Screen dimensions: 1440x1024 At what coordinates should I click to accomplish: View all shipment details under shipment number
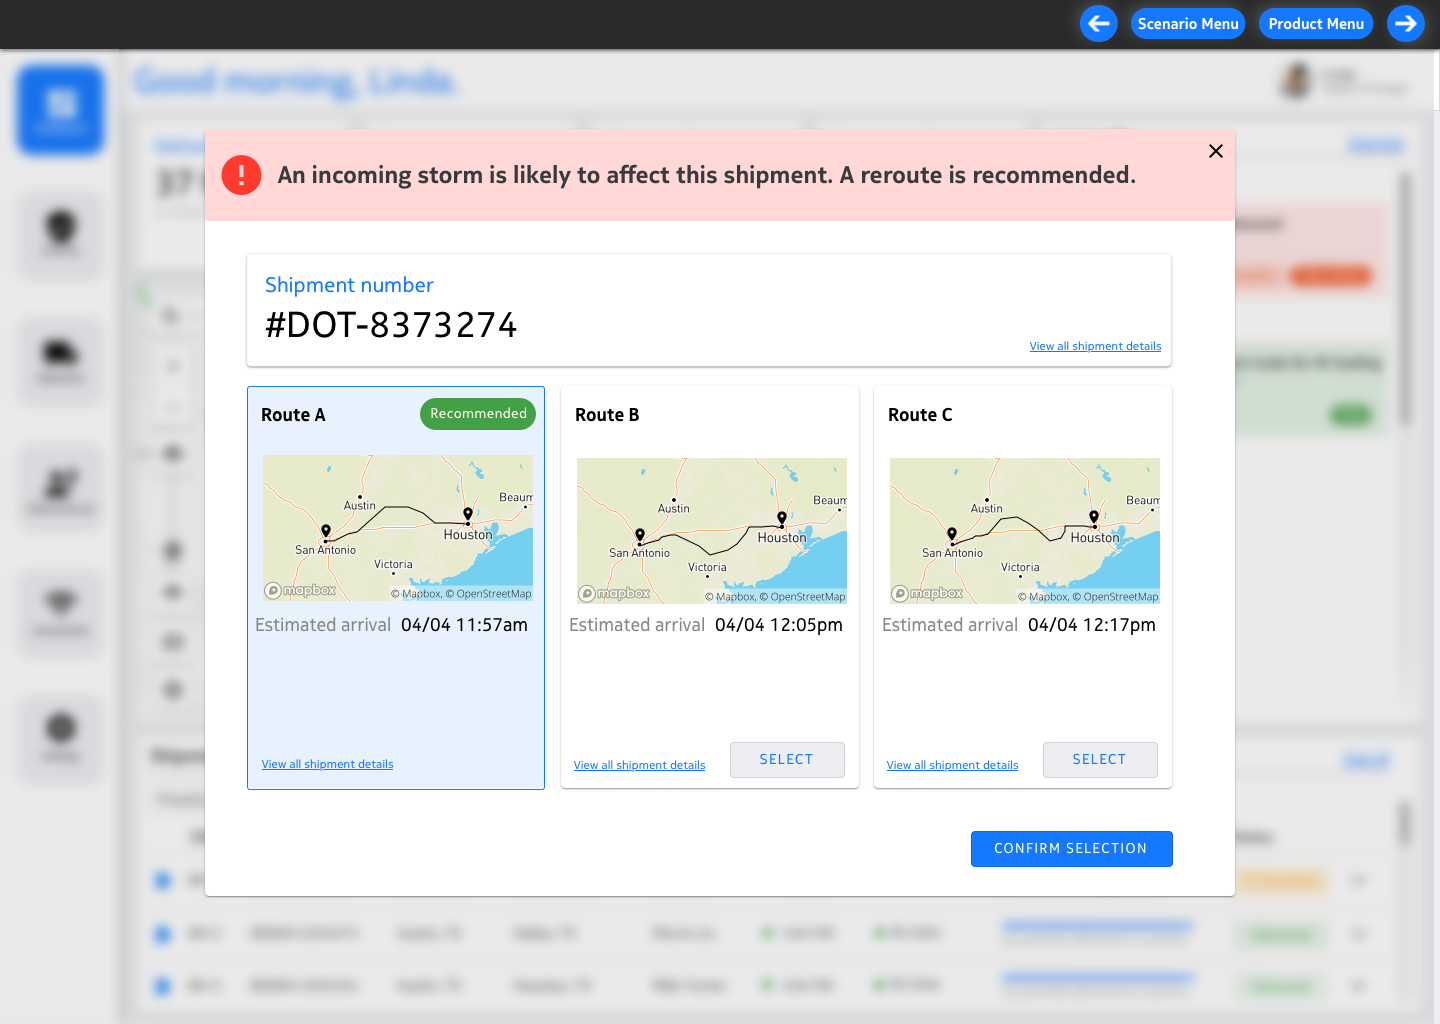[1095, 346]
